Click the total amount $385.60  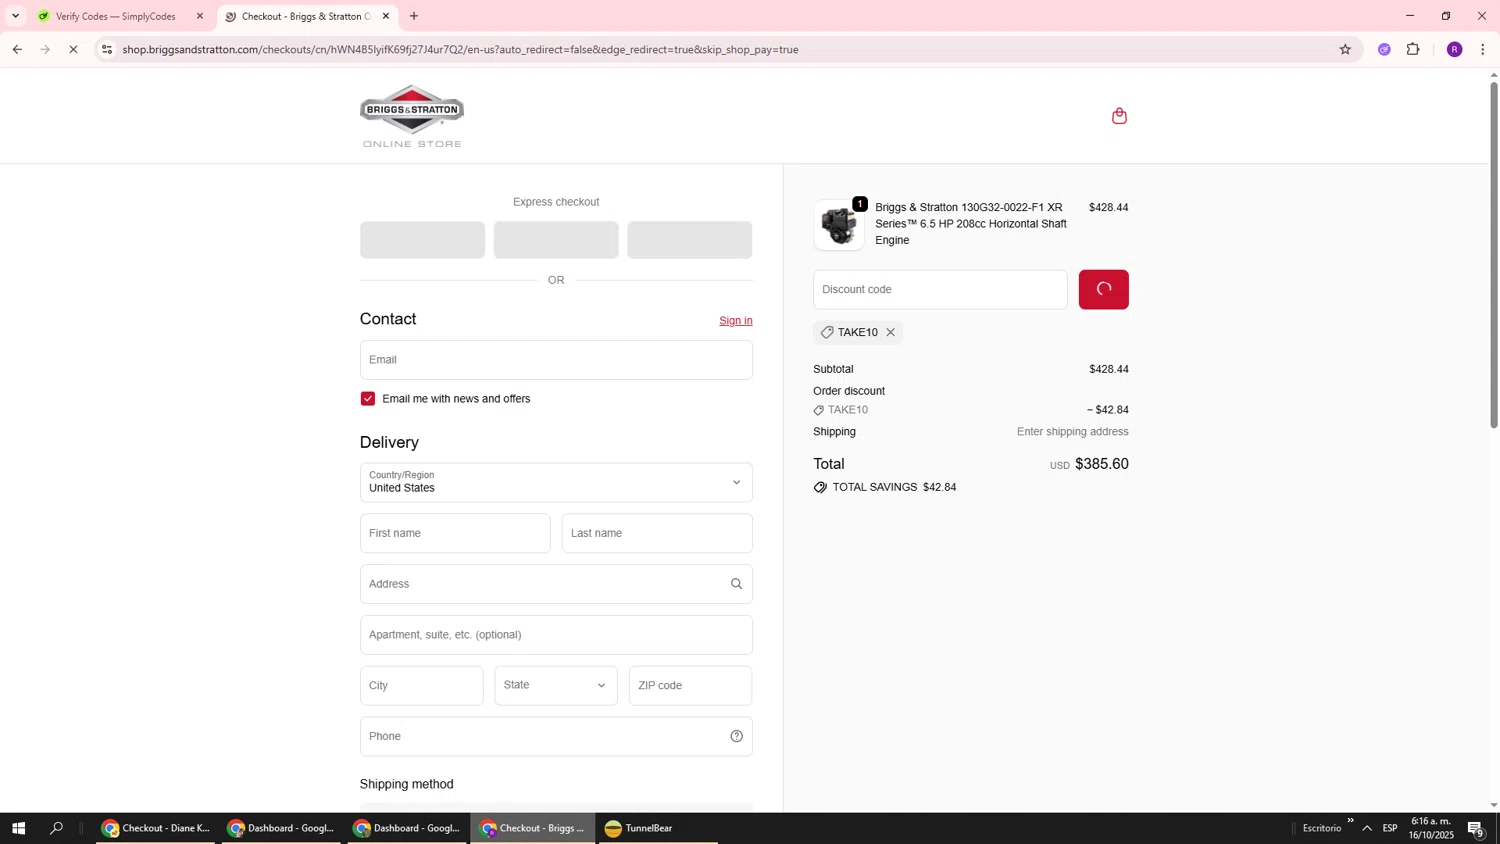[1101, 464]
